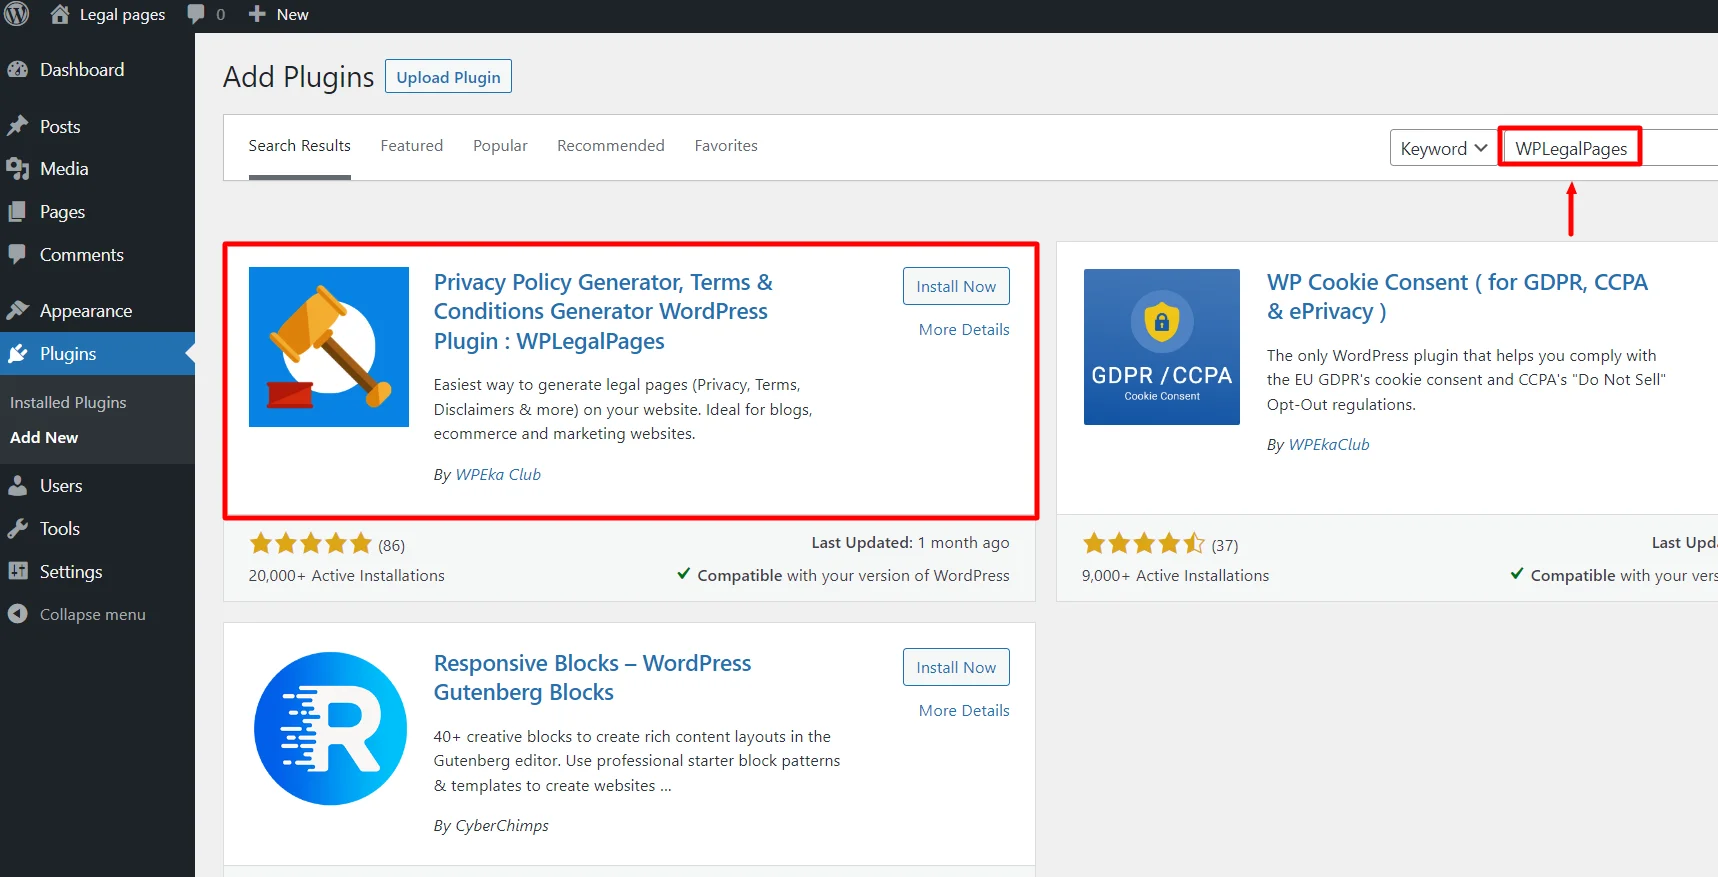This screenshot has height=877, width=1718.
Task: Switch to the Popular plugins tab
Action: pyautogui.click(x=500, y=146)
